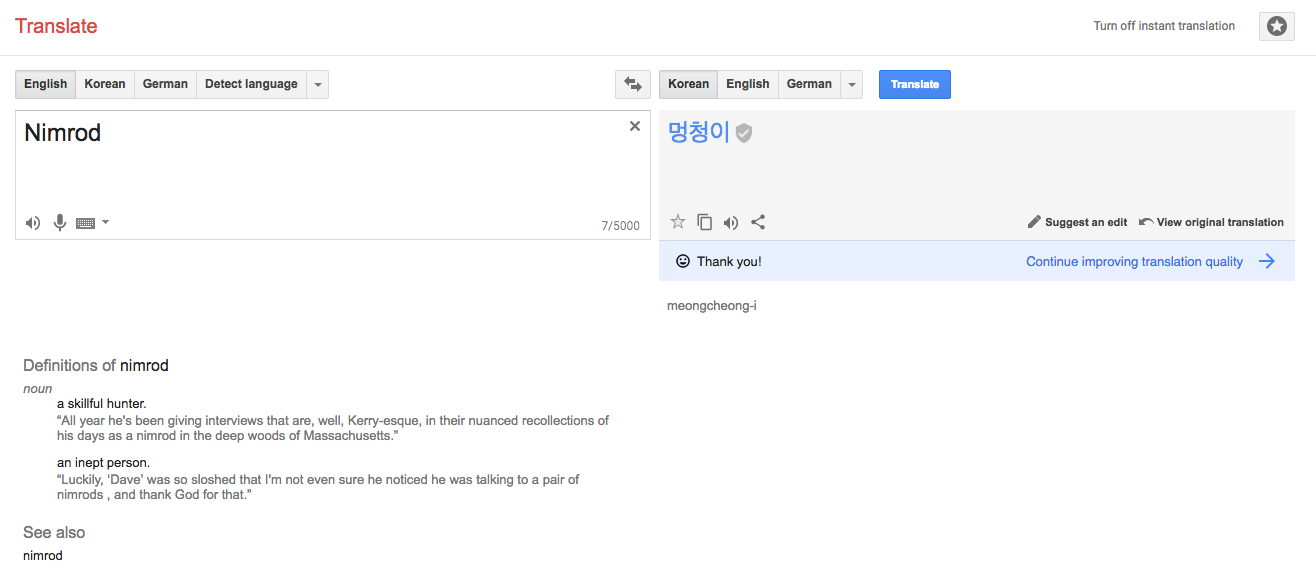This screenshot has width=1316, height=578.
Task: Select English as target language
Action: (748, 84)
